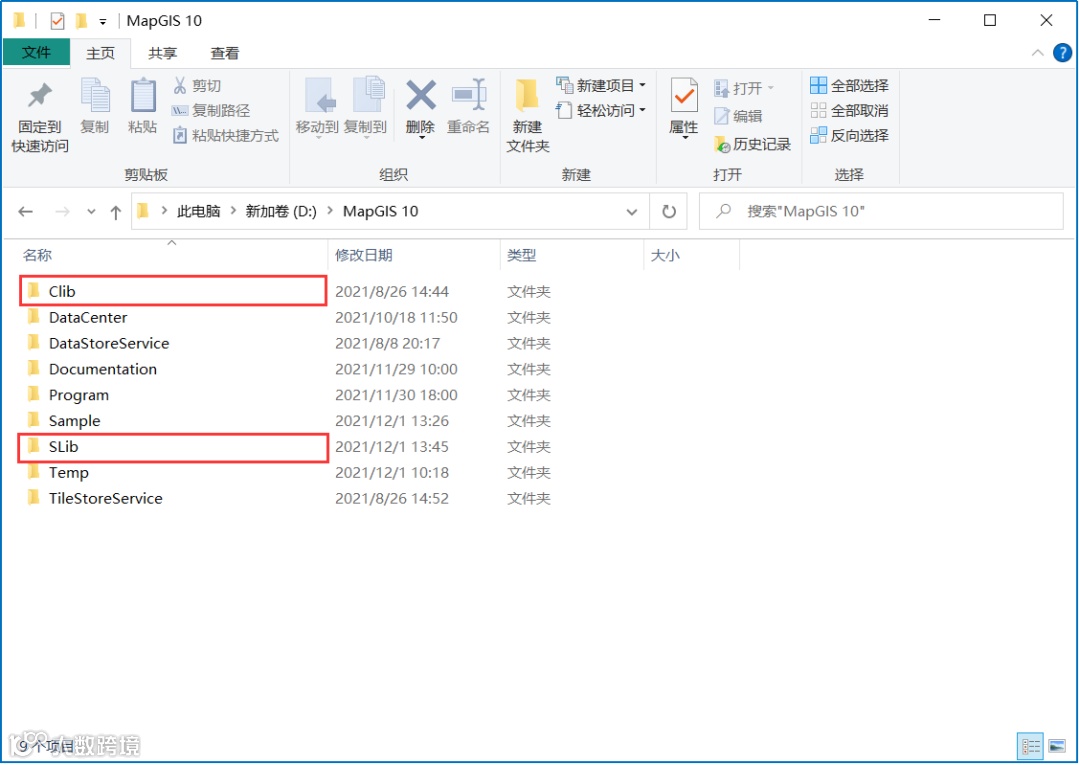Click the Paste clipboard icon
The height and width of the screenshot is (765, 1080).
[143, 106]
